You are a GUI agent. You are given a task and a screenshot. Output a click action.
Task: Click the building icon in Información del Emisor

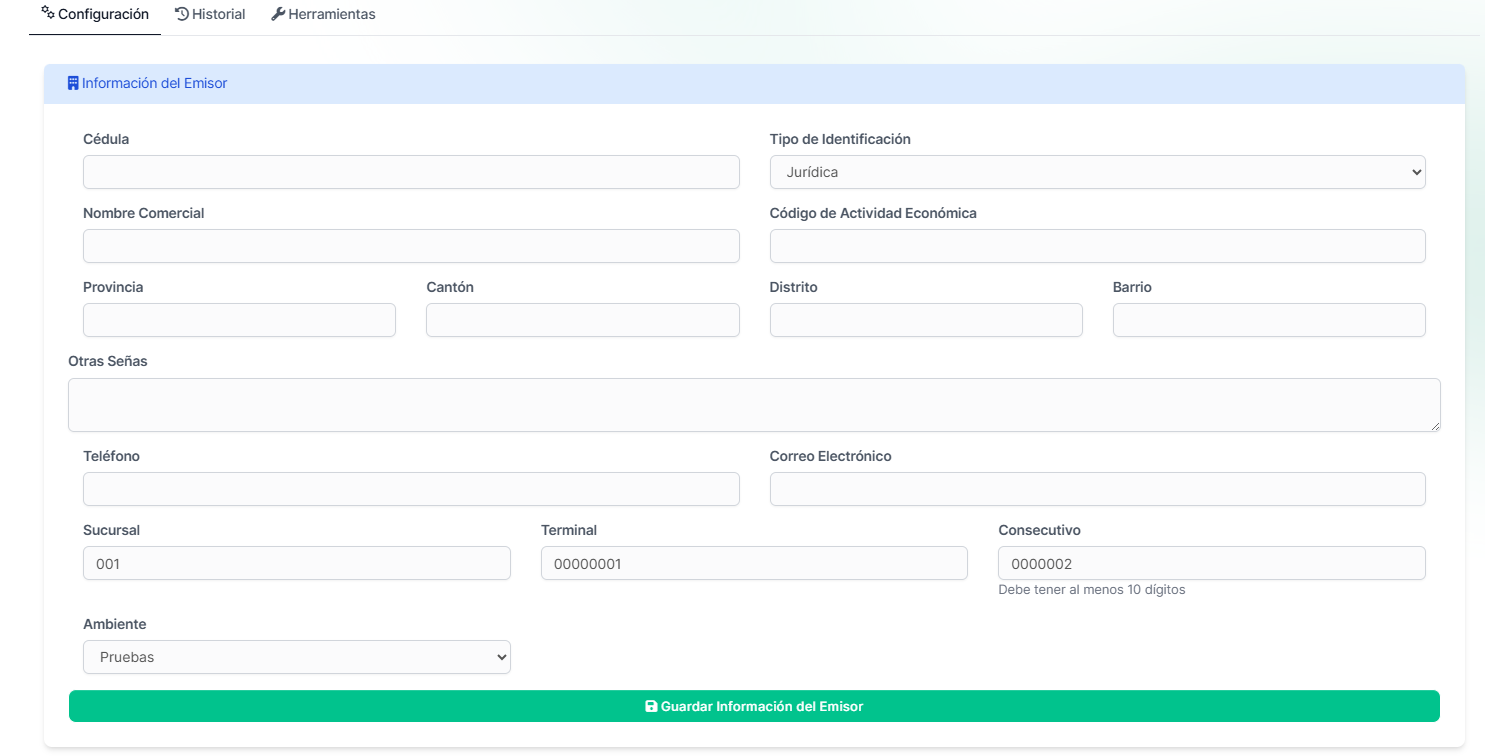point(73,84)
